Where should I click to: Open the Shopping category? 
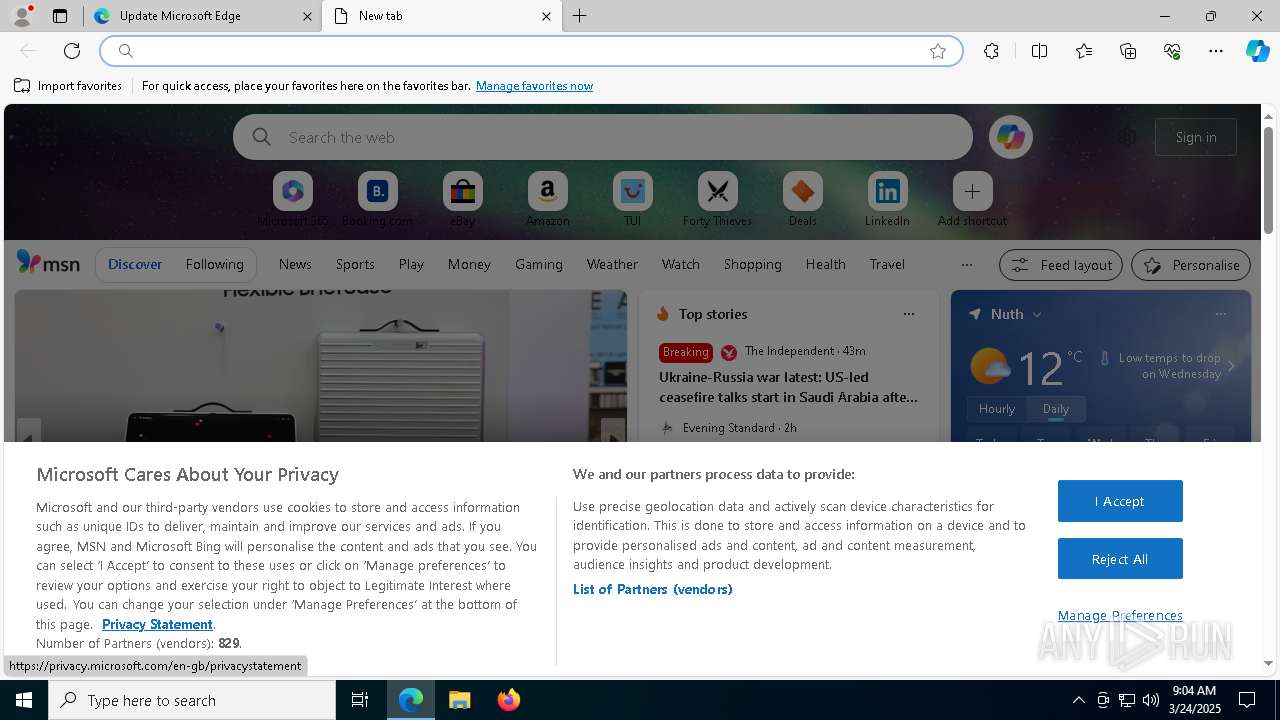tap(752, 264)
